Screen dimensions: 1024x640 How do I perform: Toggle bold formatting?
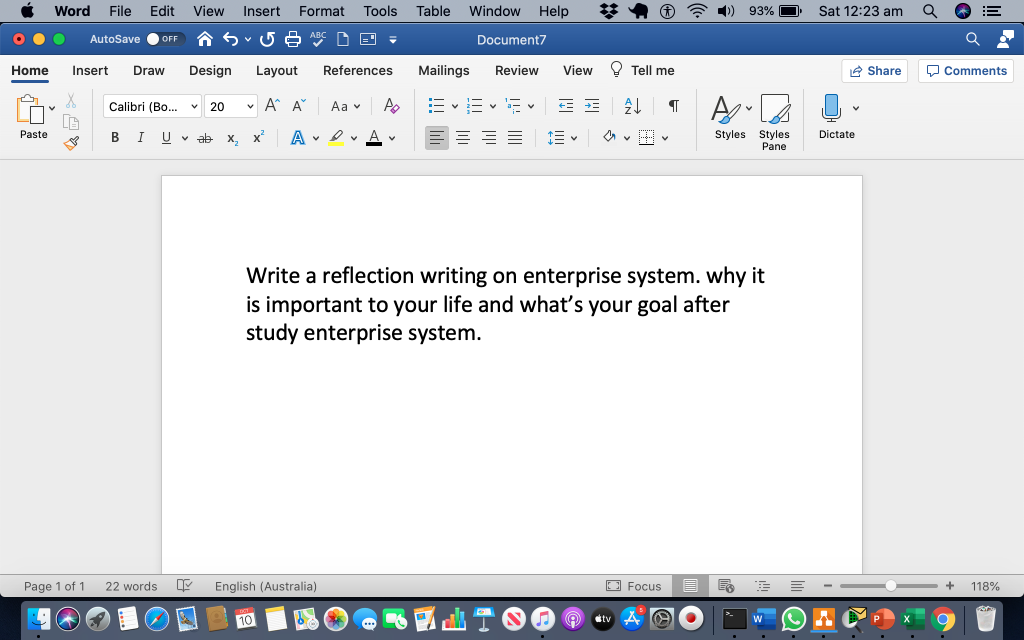pyautogui.click(x=114, y=137)
